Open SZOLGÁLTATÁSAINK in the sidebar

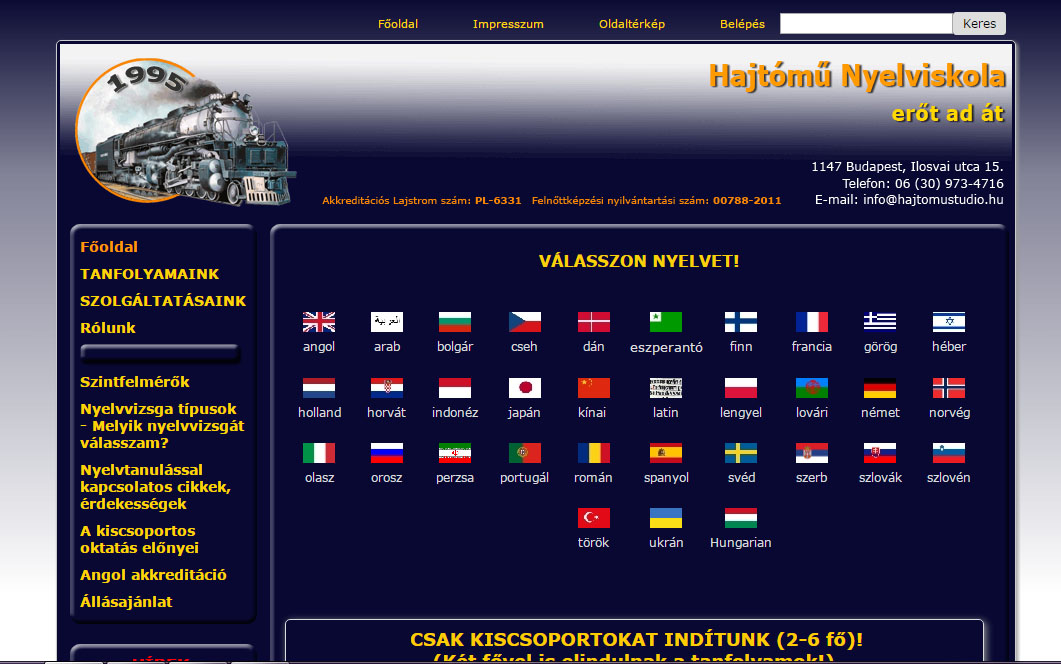163,301
